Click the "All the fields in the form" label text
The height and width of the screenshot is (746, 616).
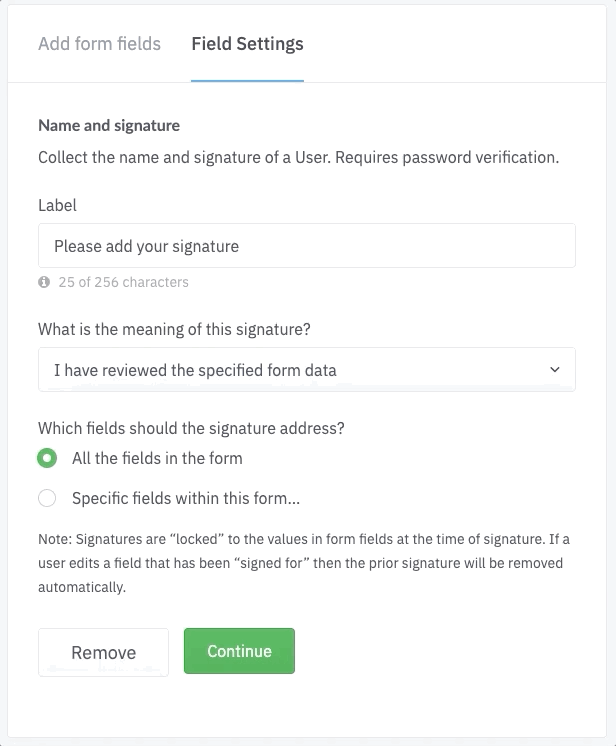point(157,459)
